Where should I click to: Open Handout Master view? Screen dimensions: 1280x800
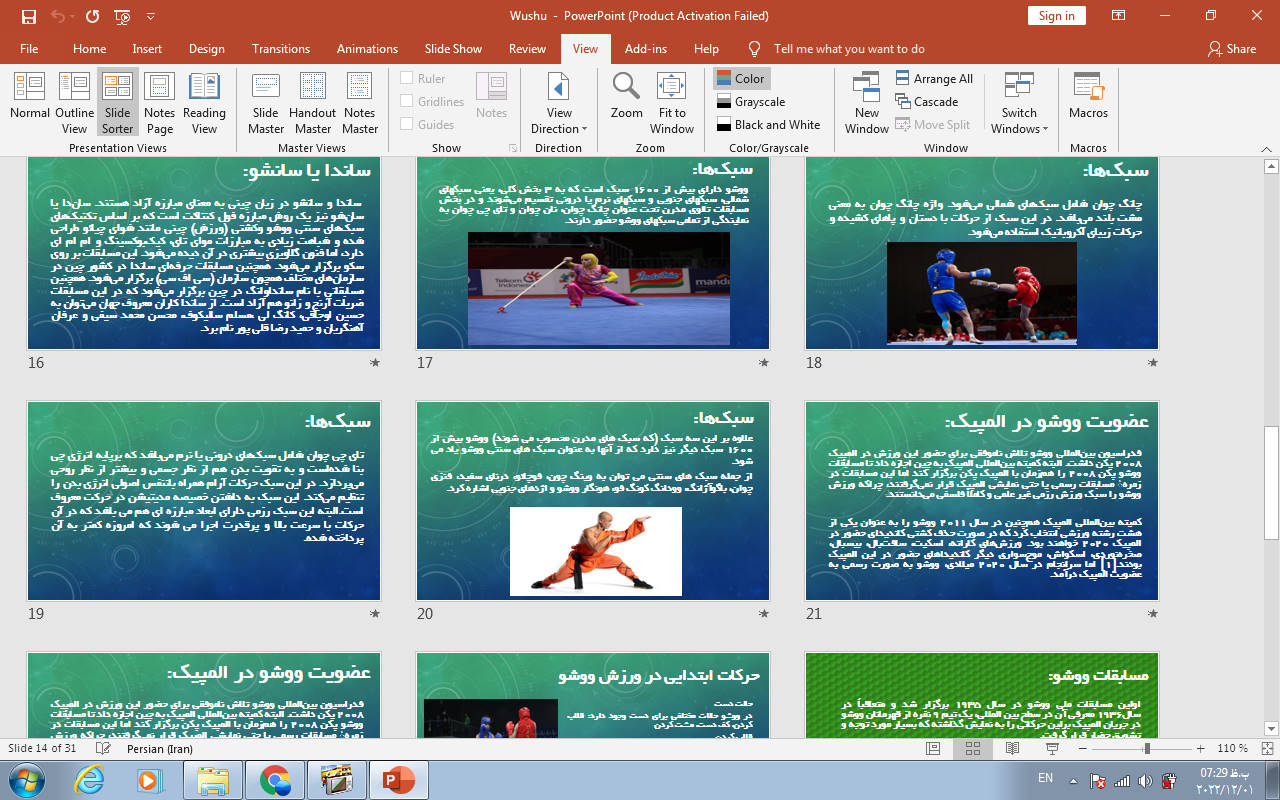point(313,101)
